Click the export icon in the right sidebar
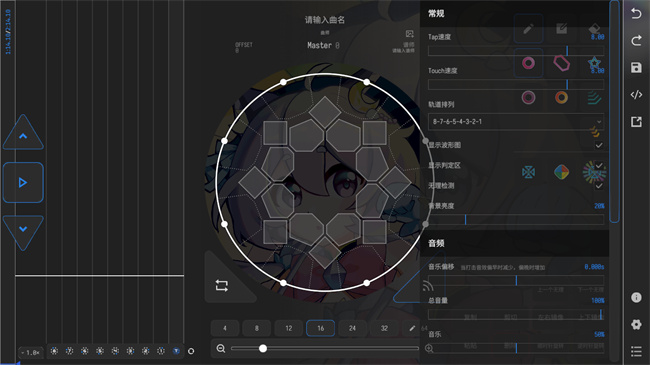 (636, 122)
